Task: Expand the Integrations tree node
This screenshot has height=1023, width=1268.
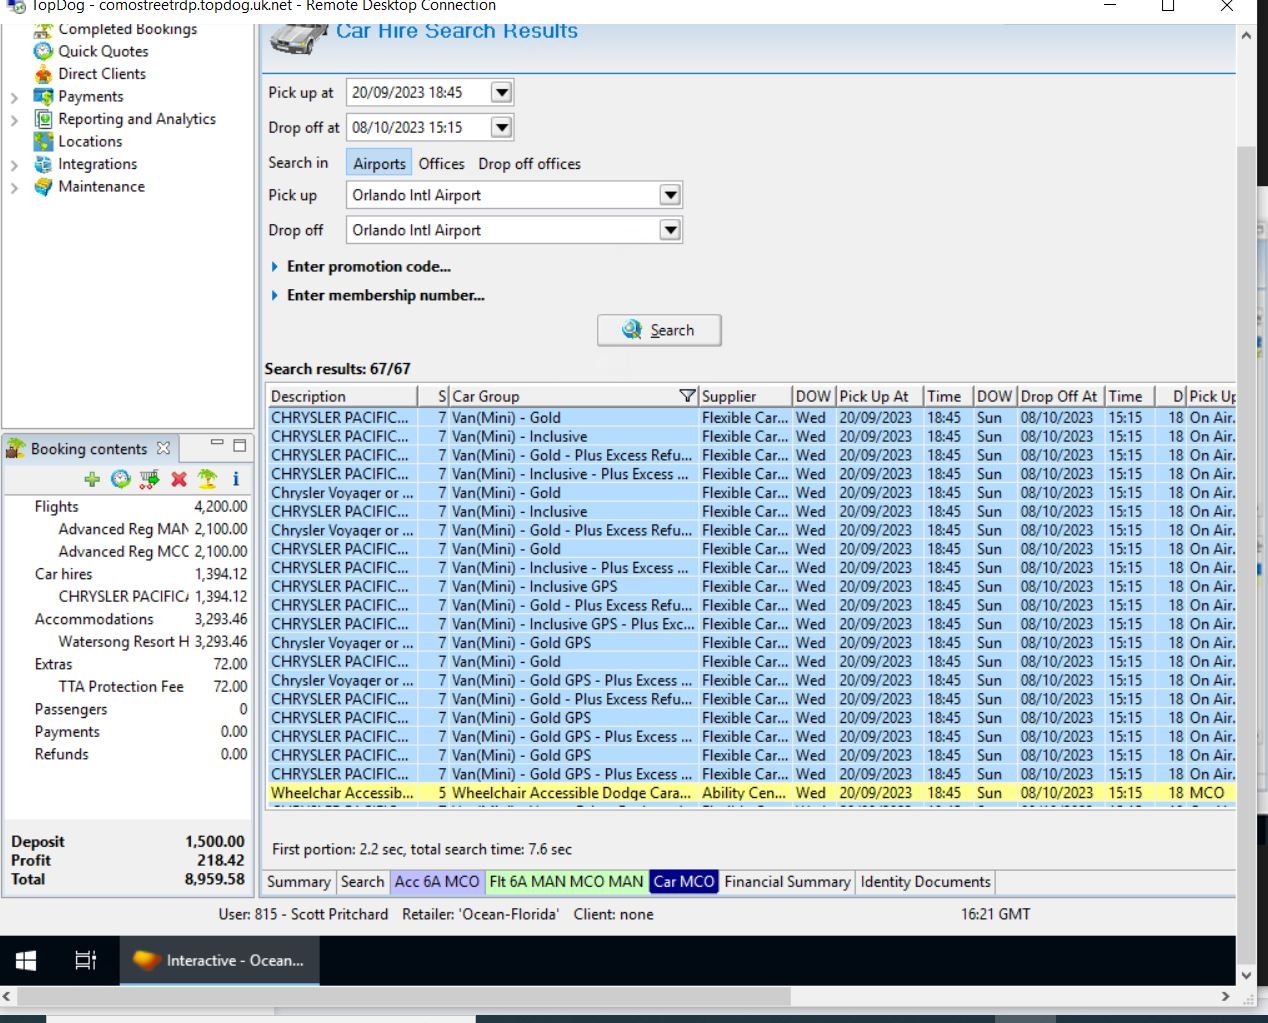Action: click(14, 165)
